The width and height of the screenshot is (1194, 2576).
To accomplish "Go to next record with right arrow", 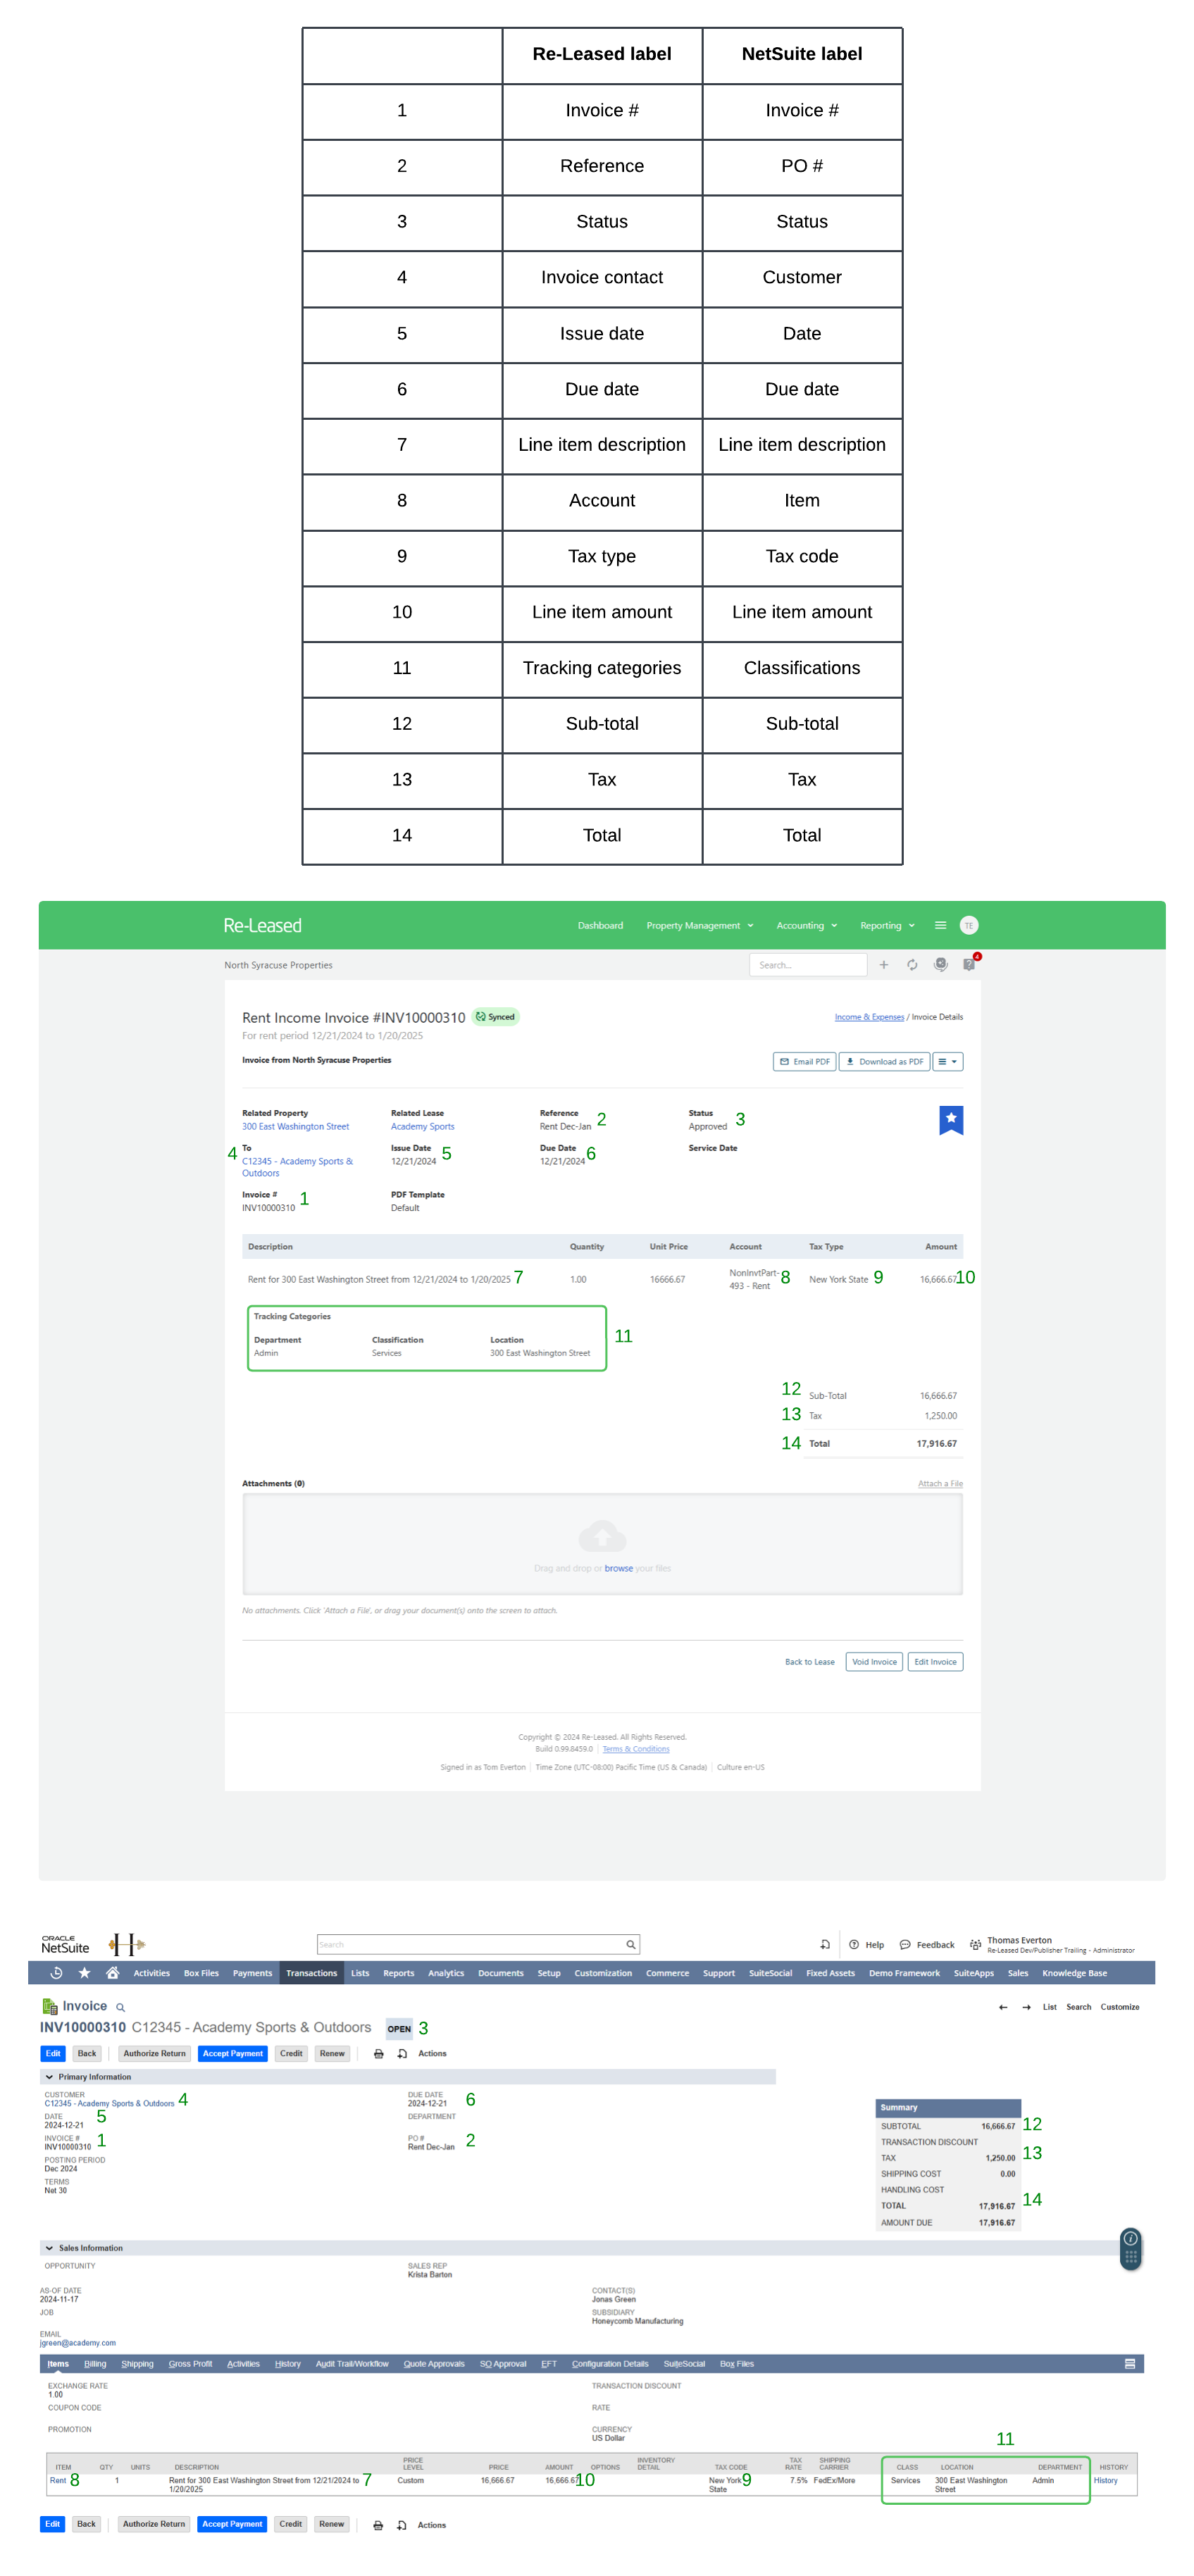I will click(x=1026, y=2007).
